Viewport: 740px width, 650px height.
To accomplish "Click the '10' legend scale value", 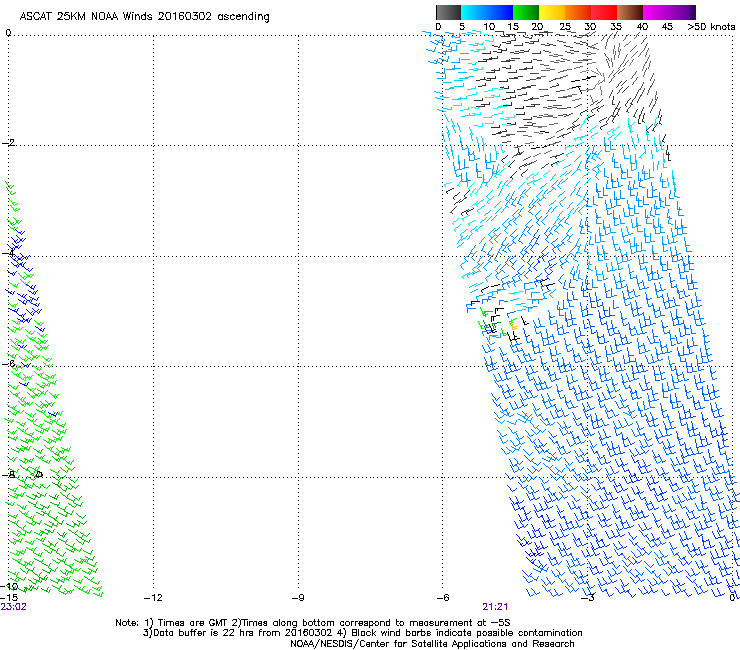I will click(x=489, y=27).
